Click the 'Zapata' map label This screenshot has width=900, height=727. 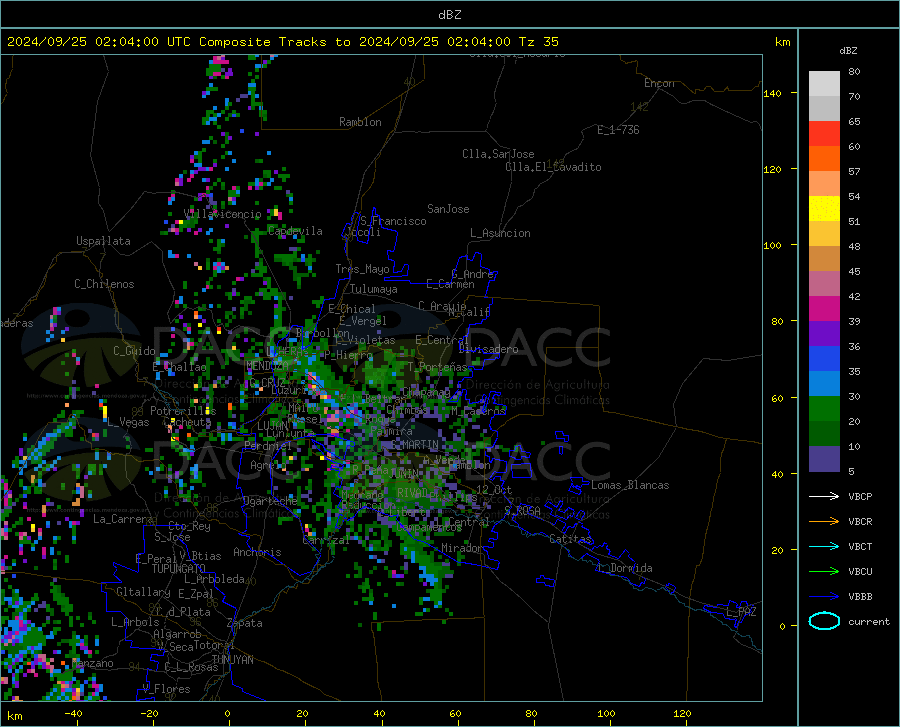(x=245, y=623)
